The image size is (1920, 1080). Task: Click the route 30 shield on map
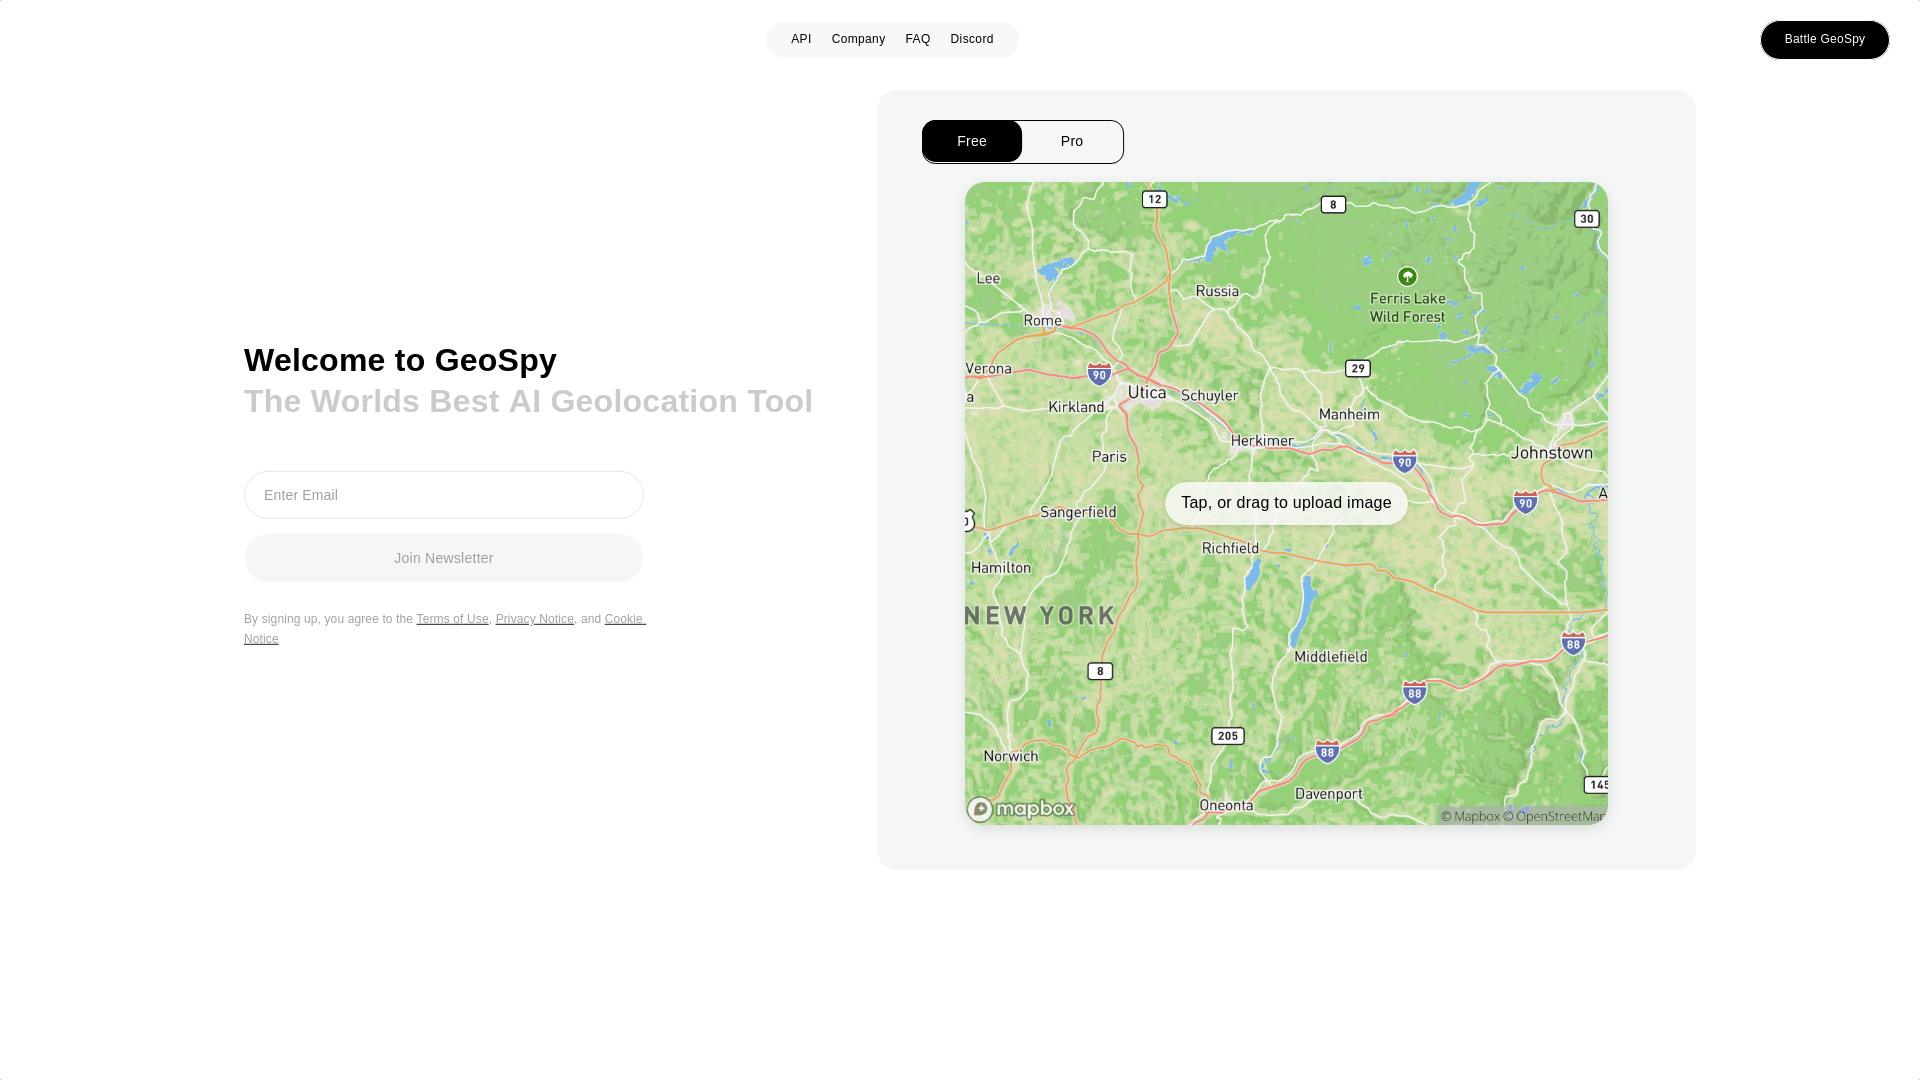tap(1587, 219)
